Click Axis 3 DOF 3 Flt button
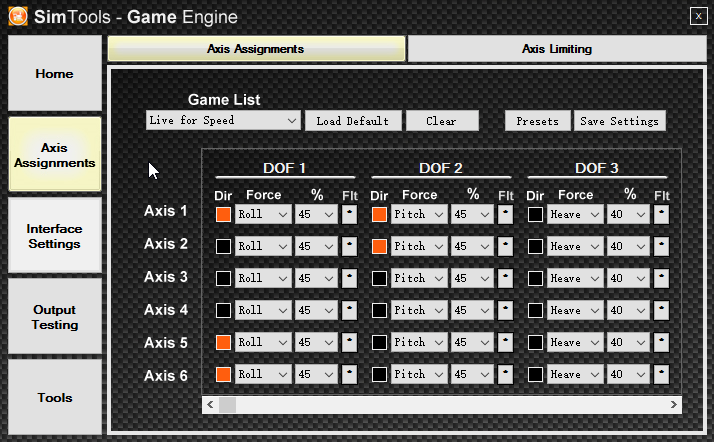Screen dimensions: 714x442 tap(661, 278)
